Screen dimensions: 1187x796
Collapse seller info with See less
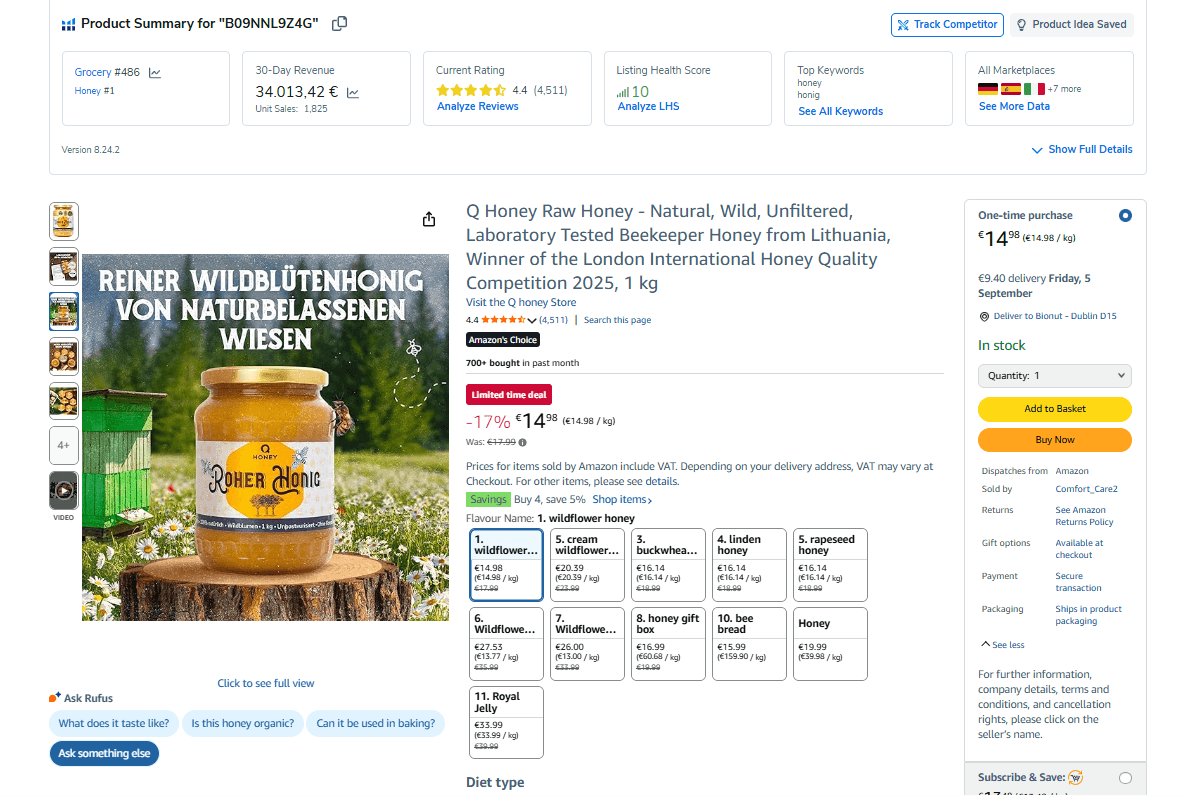click(1002, 645)
